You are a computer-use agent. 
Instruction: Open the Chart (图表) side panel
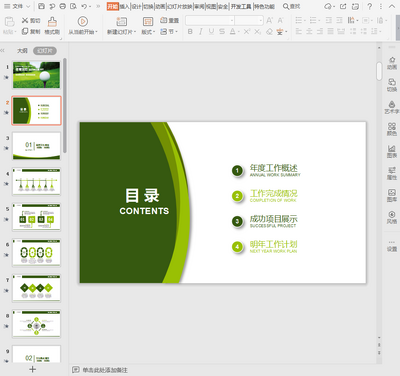click(392, 151)
